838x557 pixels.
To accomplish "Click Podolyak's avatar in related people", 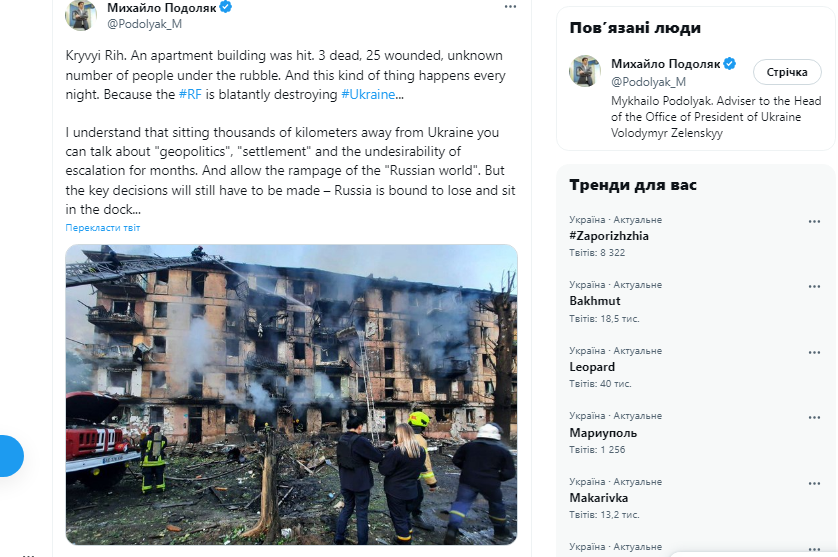I will [x=585, y=71].
